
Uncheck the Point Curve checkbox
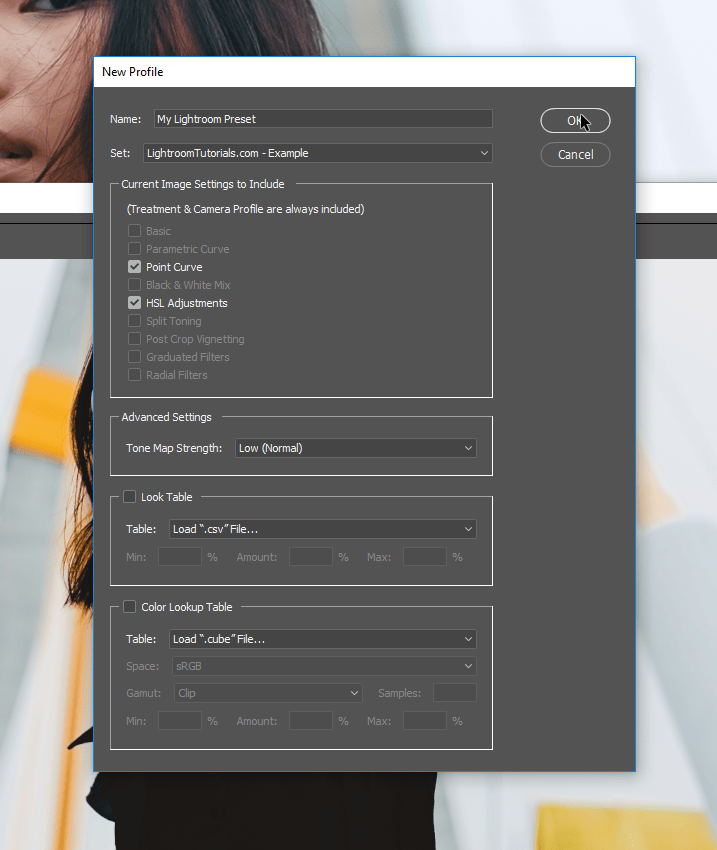(134, 267)
